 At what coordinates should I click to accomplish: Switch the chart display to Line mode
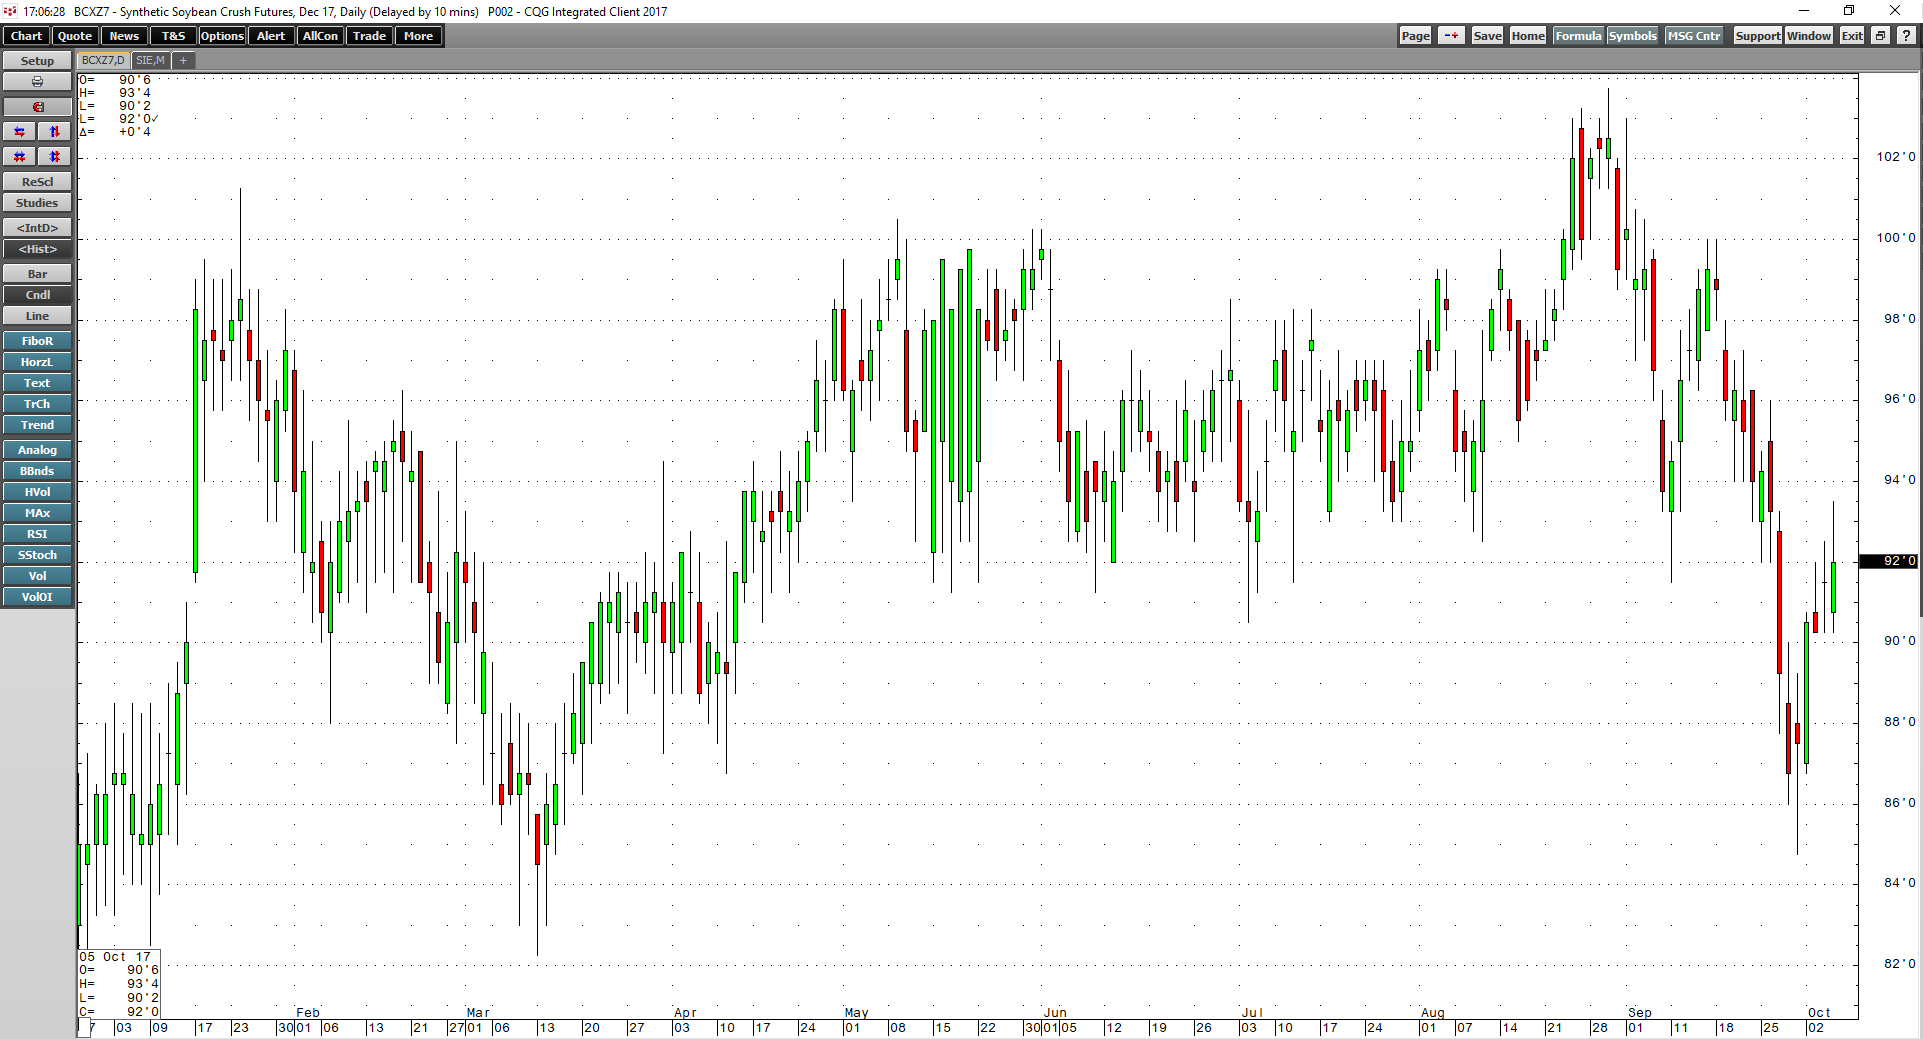pyautogui.click(x=37, y=315)
